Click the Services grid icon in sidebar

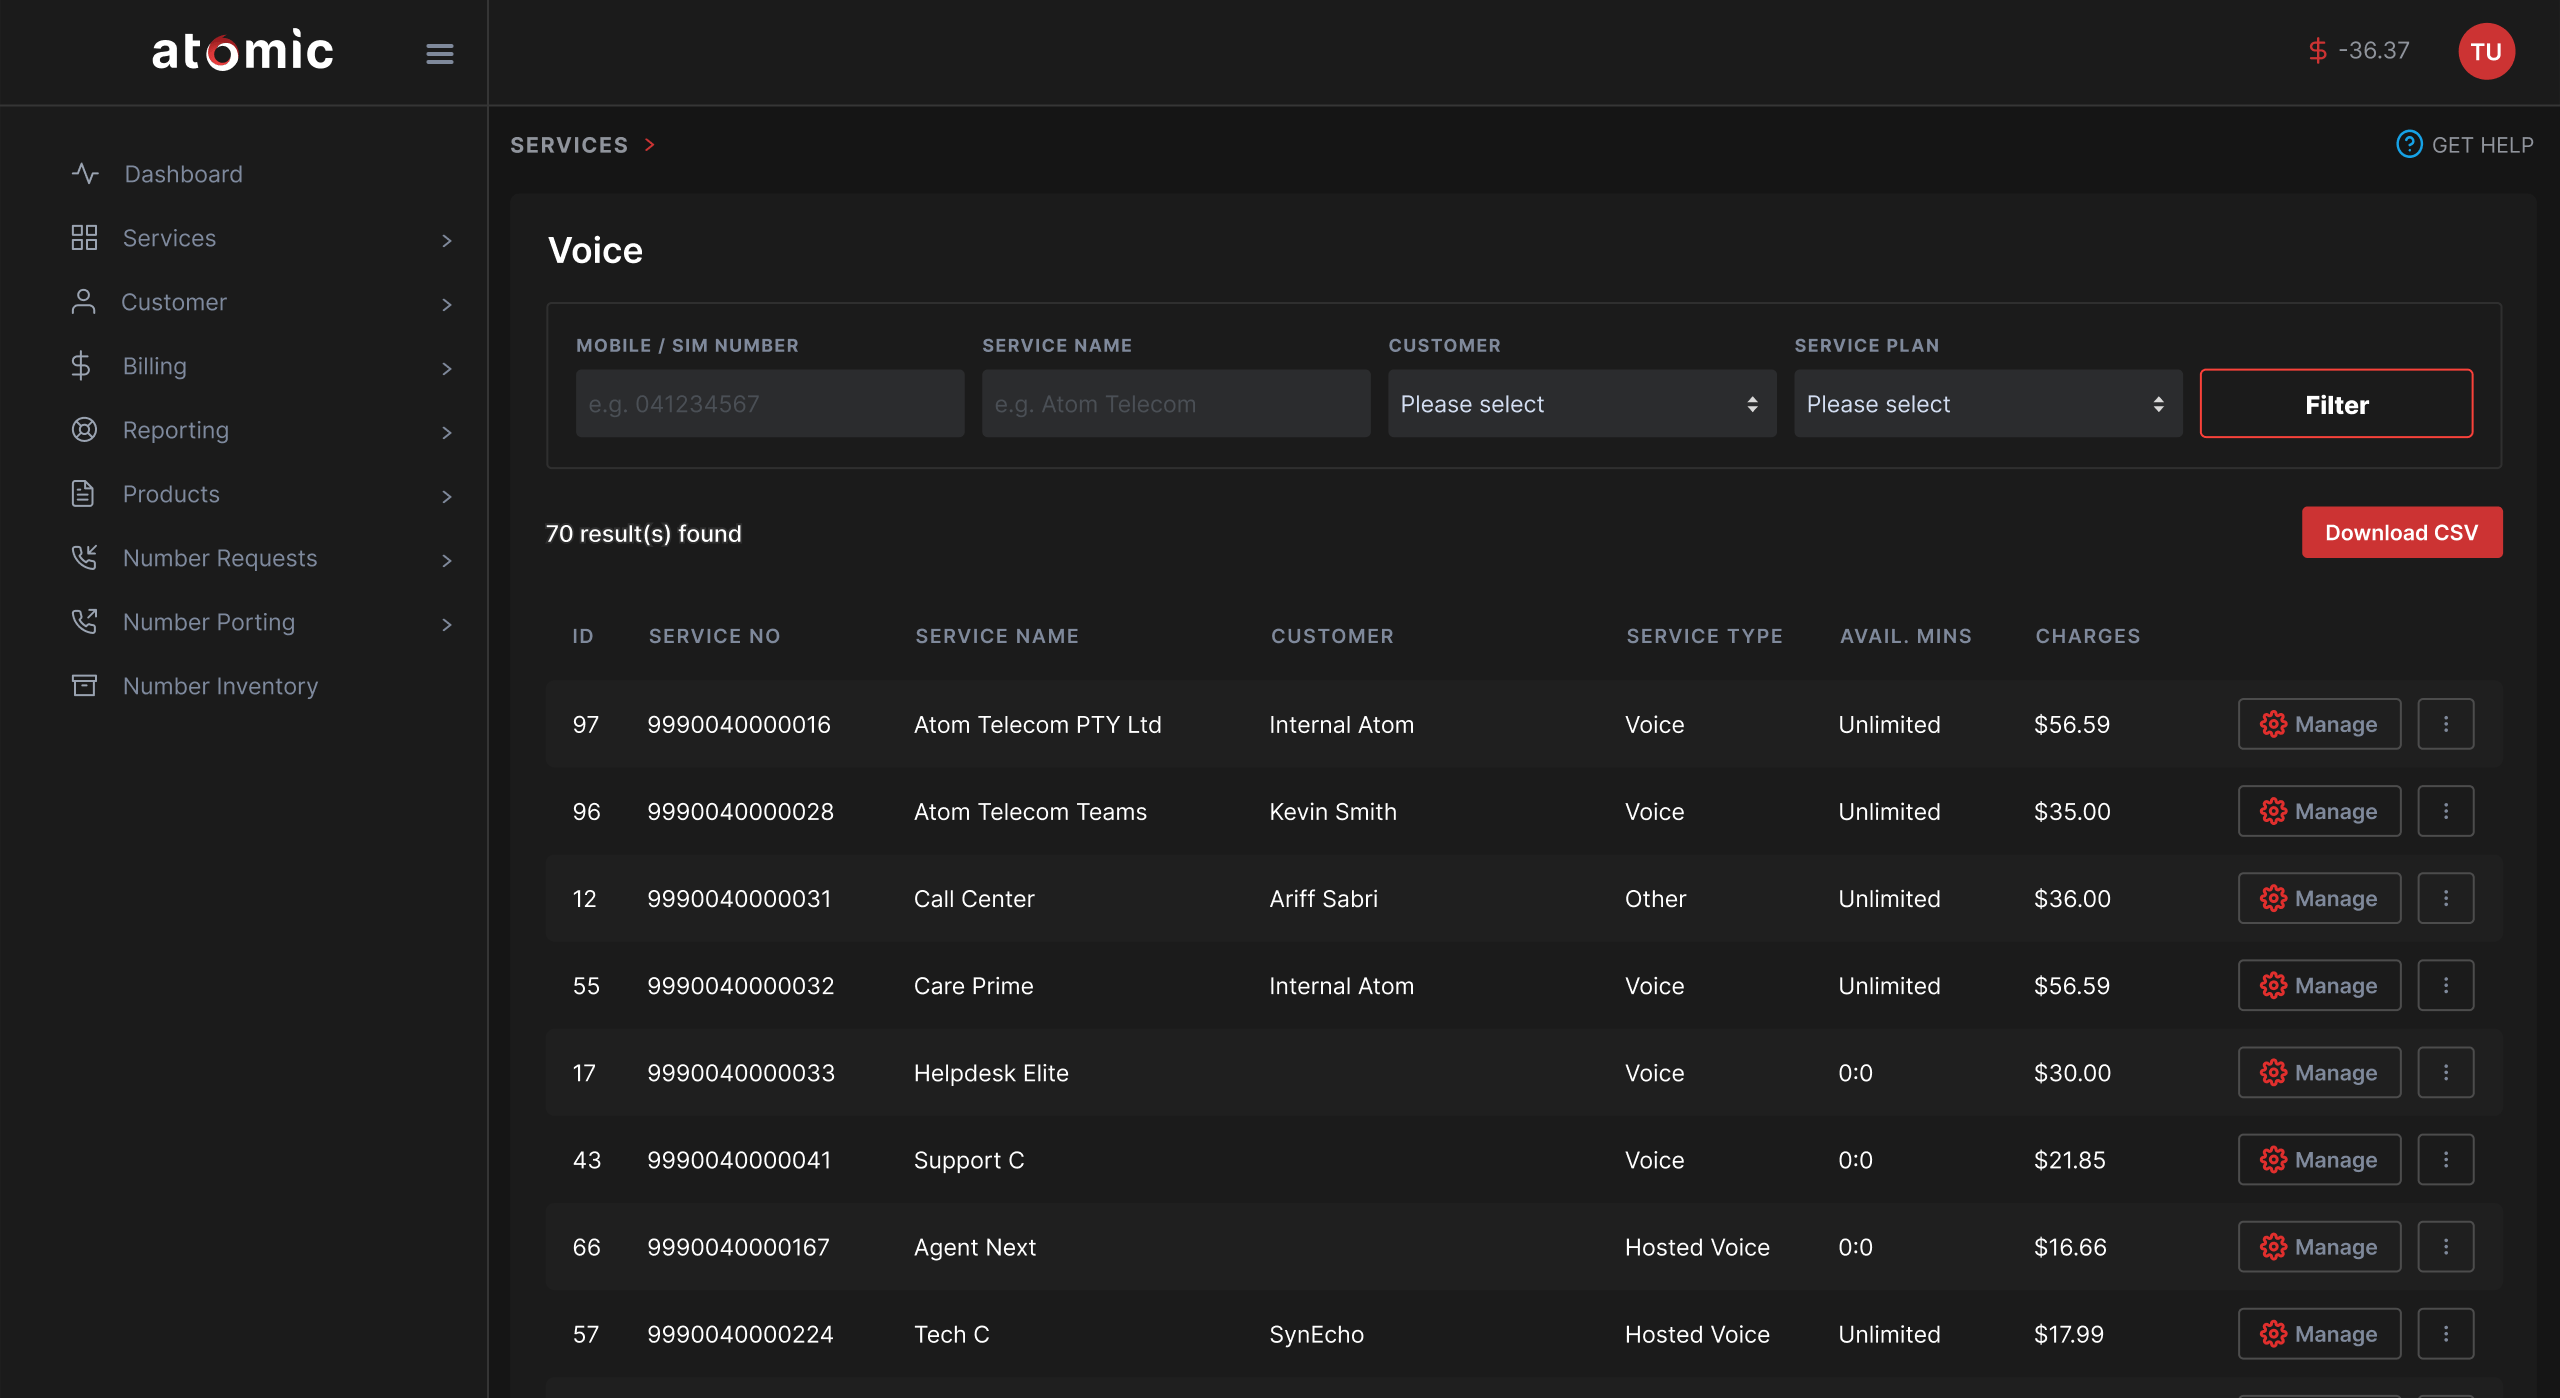[84, 238]
